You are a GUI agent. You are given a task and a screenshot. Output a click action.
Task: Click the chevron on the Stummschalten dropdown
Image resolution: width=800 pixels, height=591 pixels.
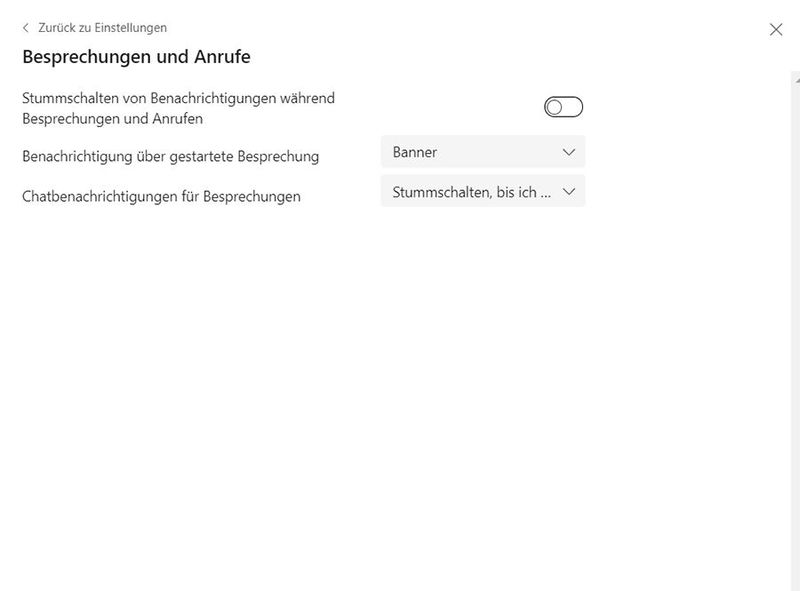click(569, 191)
